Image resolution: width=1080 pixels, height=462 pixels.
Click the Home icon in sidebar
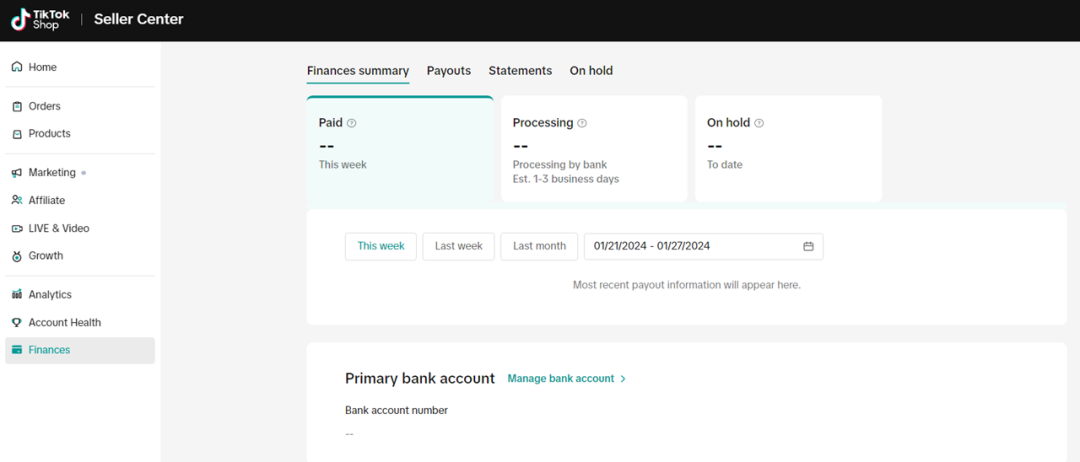click(x=17, y=67)
